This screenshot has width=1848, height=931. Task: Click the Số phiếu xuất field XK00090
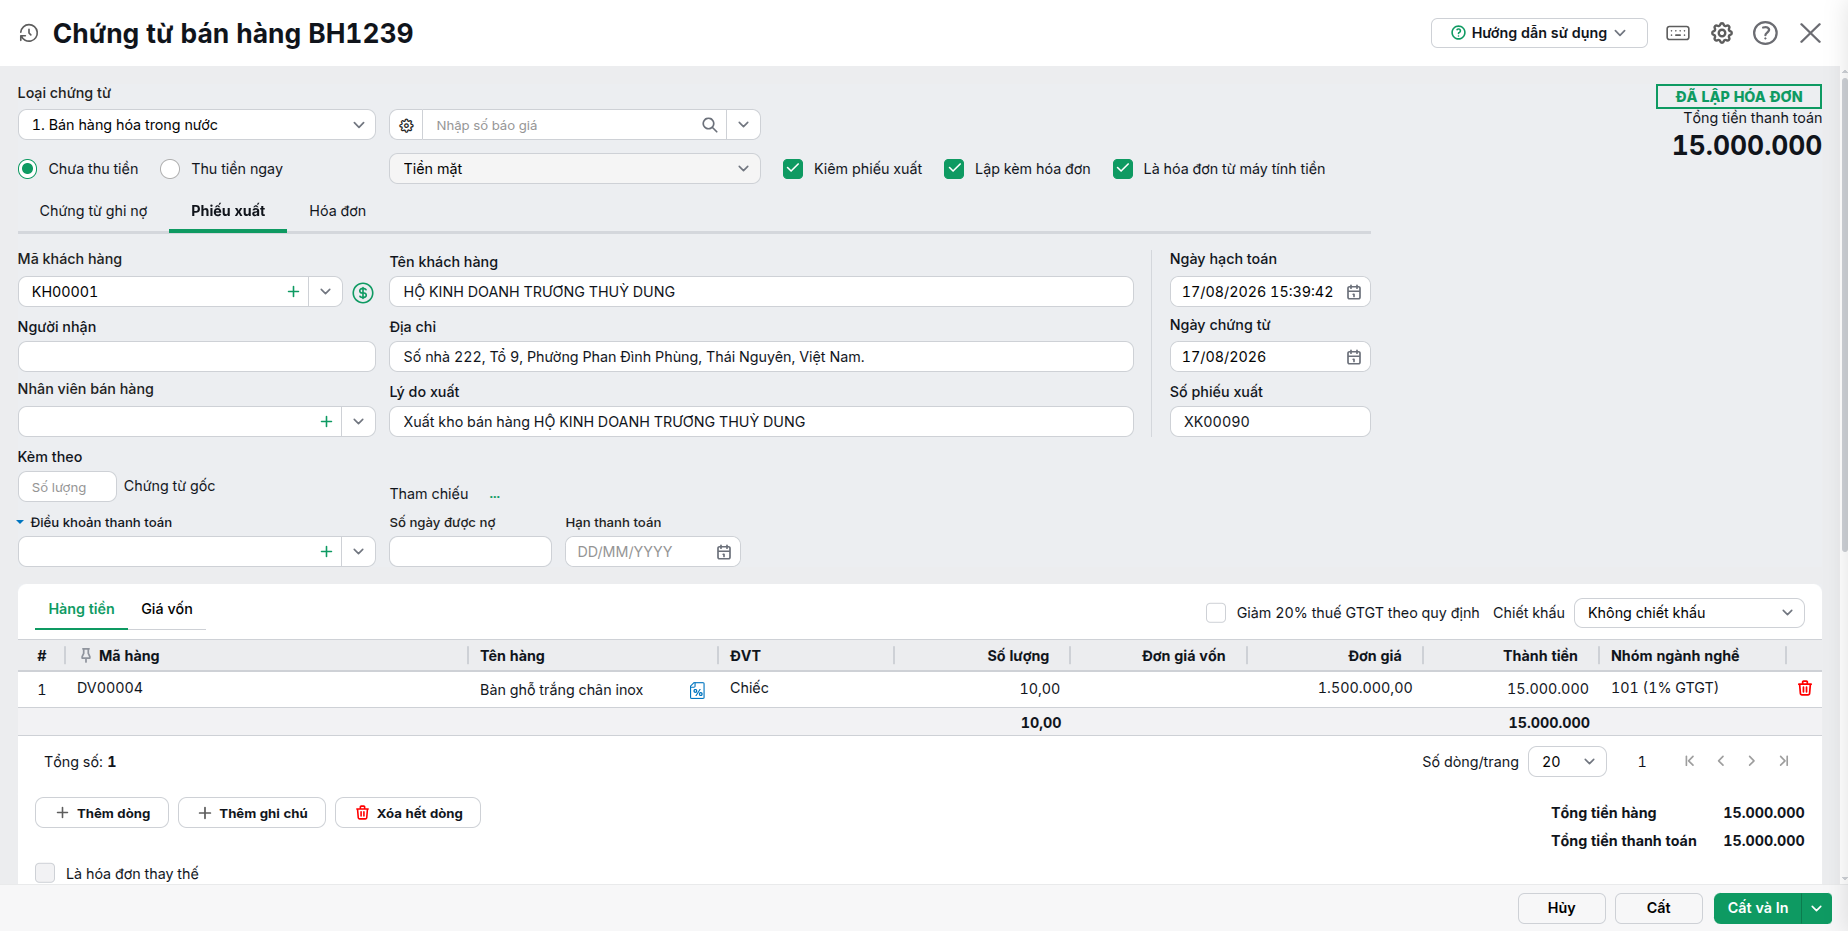pos(1270,422)
